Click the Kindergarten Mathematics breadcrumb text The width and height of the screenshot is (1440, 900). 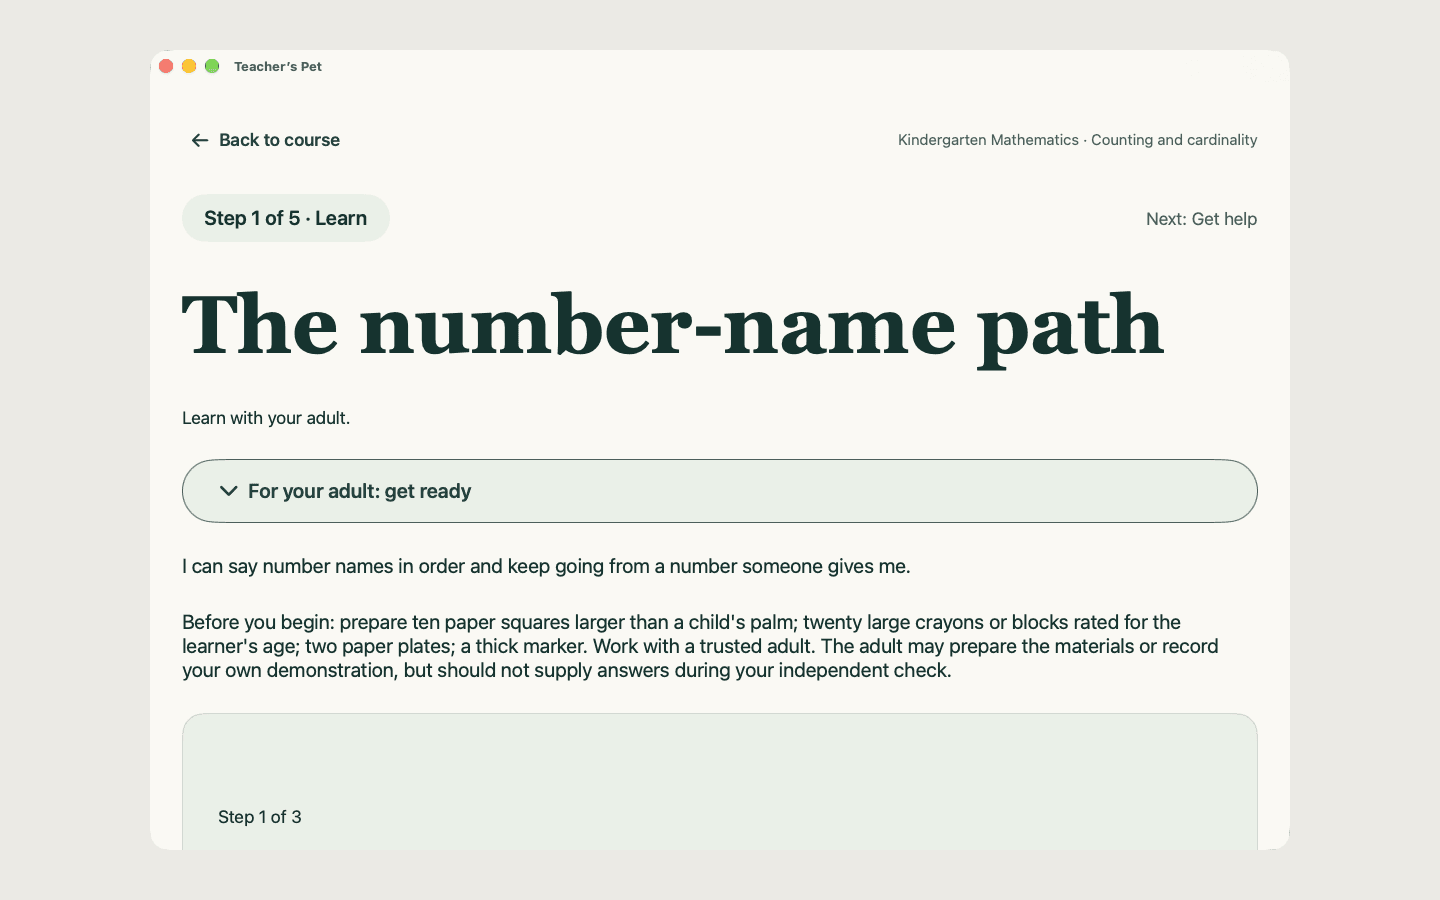[x=1077, y=140]
